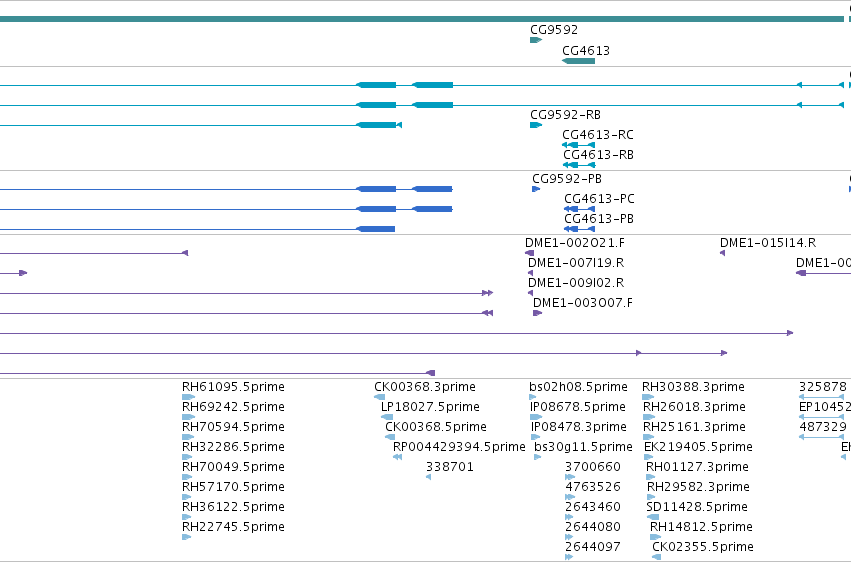
Task: Click the CG4613 gene arrow glyph
Action: point(579,61)
